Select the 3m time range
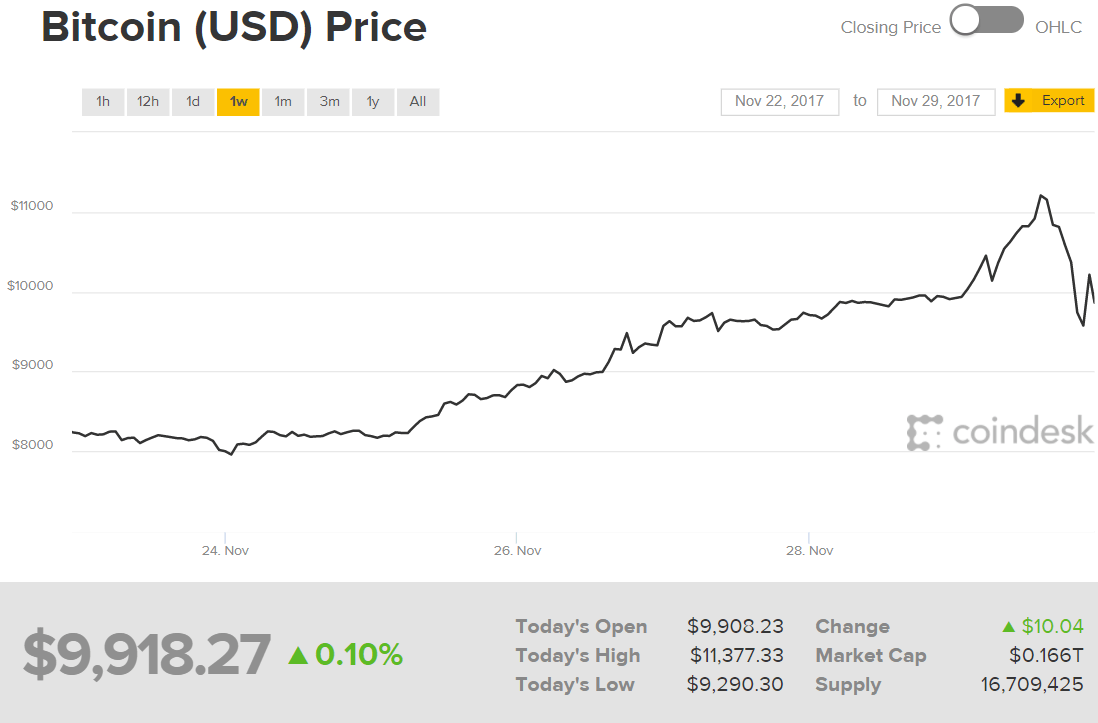The image size is (1098, 723). coord(328,101)
